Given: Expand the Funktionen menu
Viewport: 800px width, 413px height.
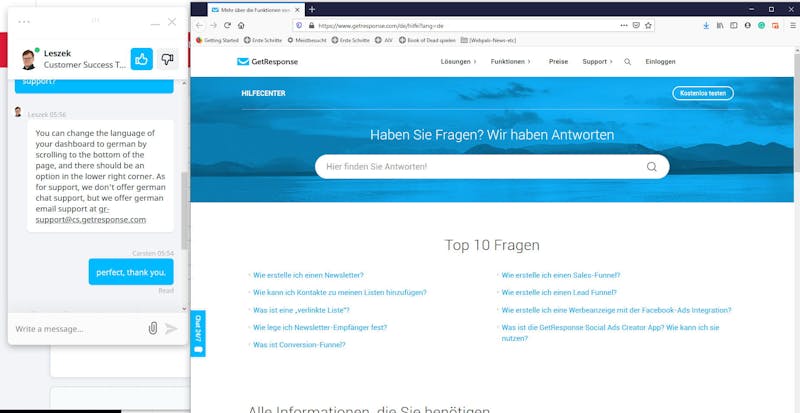Looking at the screenshot, I should click(511, 62).
